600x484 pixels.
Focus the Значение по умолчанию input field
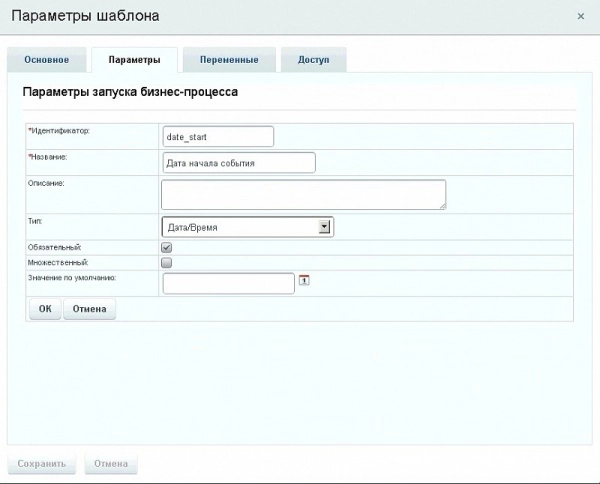(x=228, y=284)
